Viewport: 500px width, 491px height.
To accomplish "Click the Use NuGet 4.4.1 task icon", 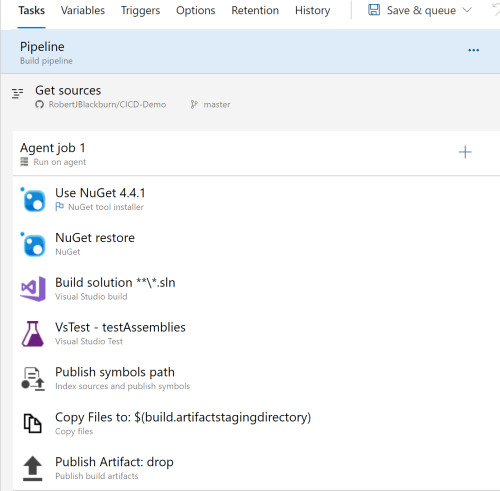I will pyautogui.click(x=33, y=199).
